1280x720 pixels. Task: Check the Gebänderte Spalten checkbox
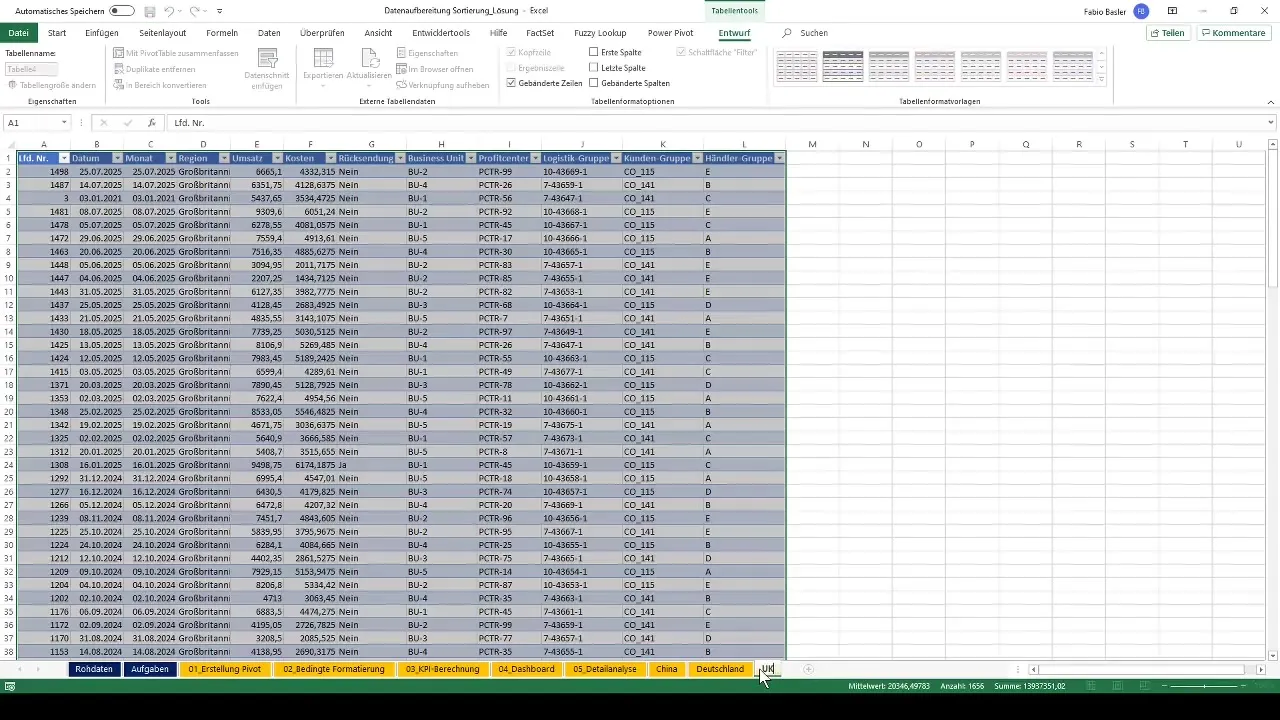(x=594, y=83)
